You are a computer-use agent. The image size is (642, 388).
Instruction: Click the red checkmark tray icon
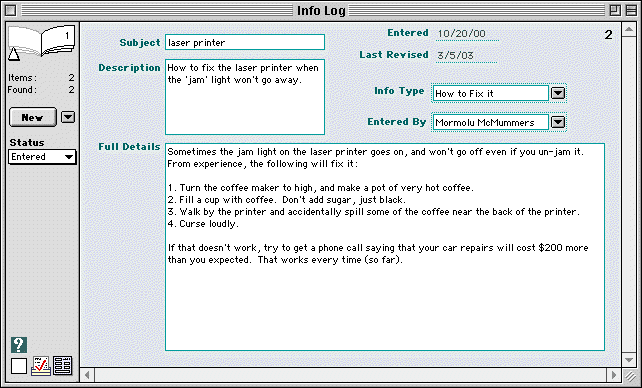click(41, 365)
